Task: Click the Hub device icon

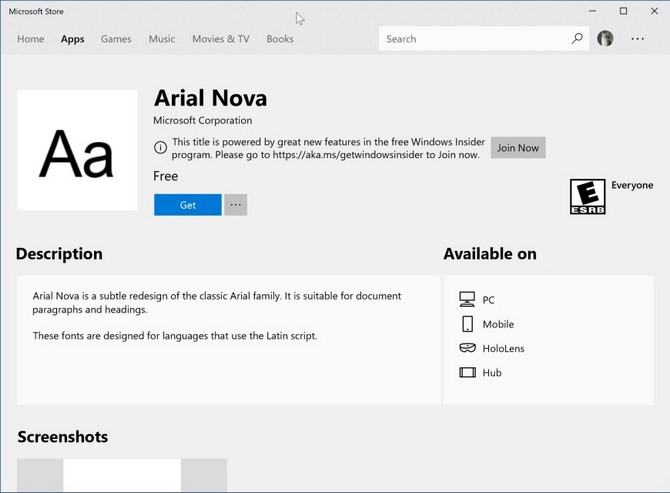Action: pos(467,372)
